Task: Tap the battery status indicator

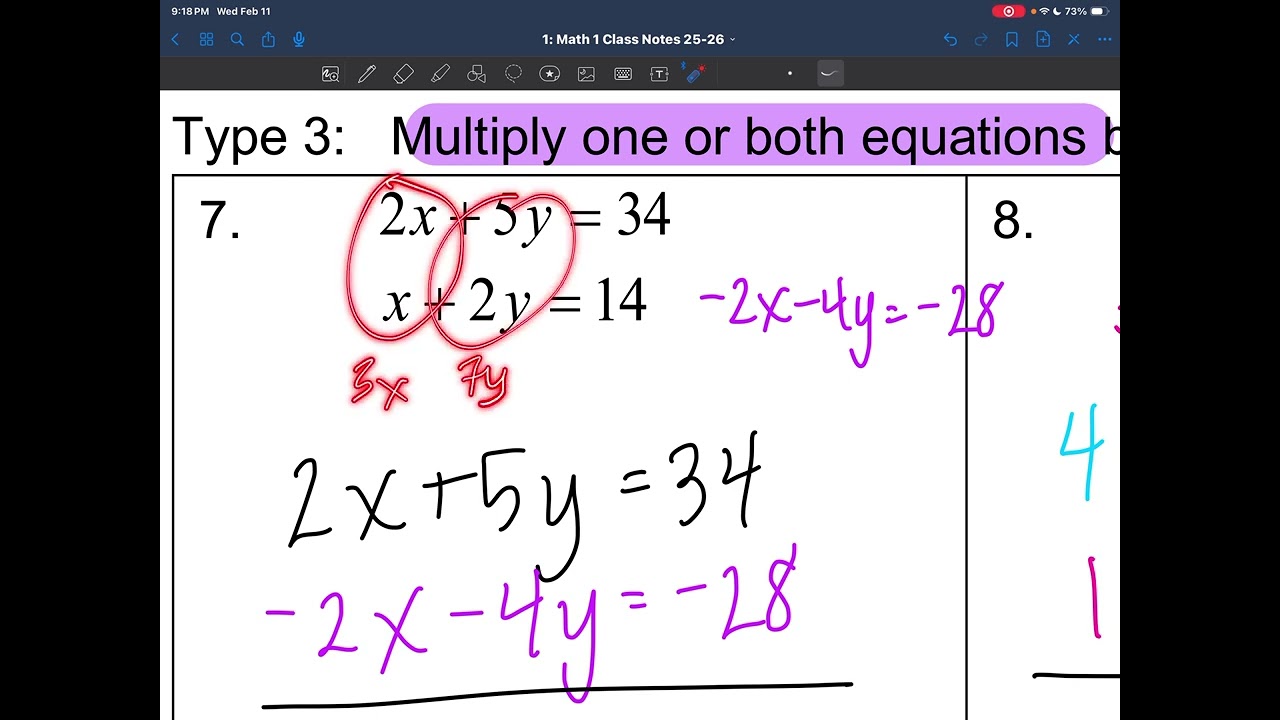Action: pos(1099,11)
